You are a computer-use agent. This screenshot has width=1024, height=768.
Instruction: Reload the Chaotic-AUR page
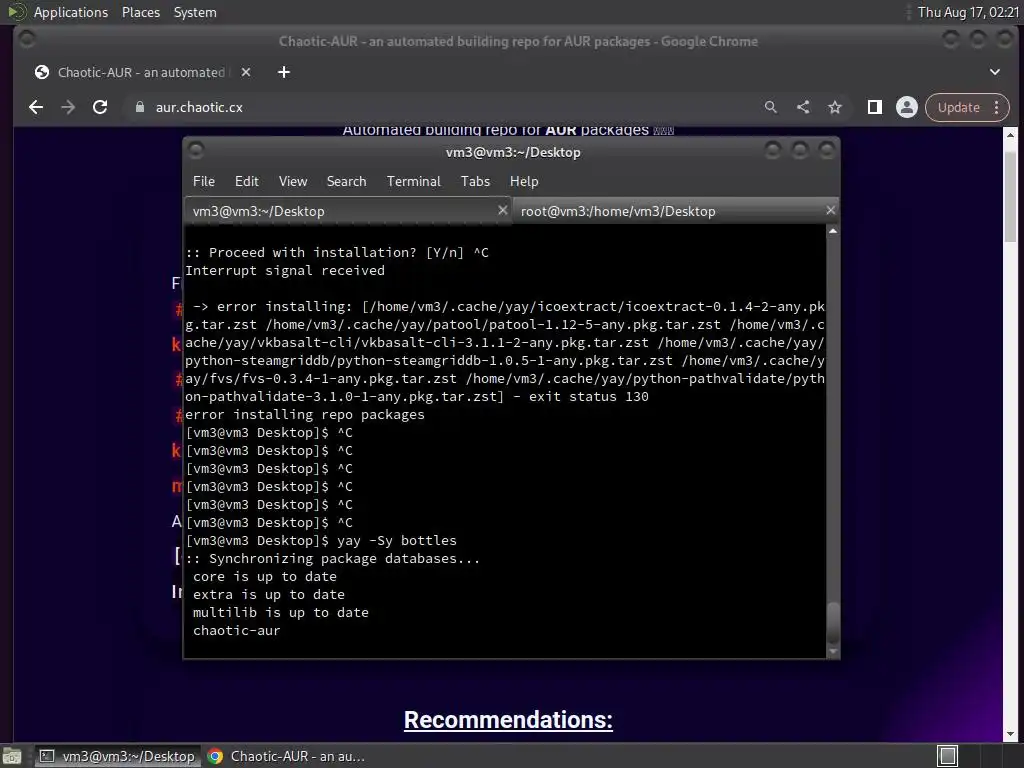click(x=100, y=107)
